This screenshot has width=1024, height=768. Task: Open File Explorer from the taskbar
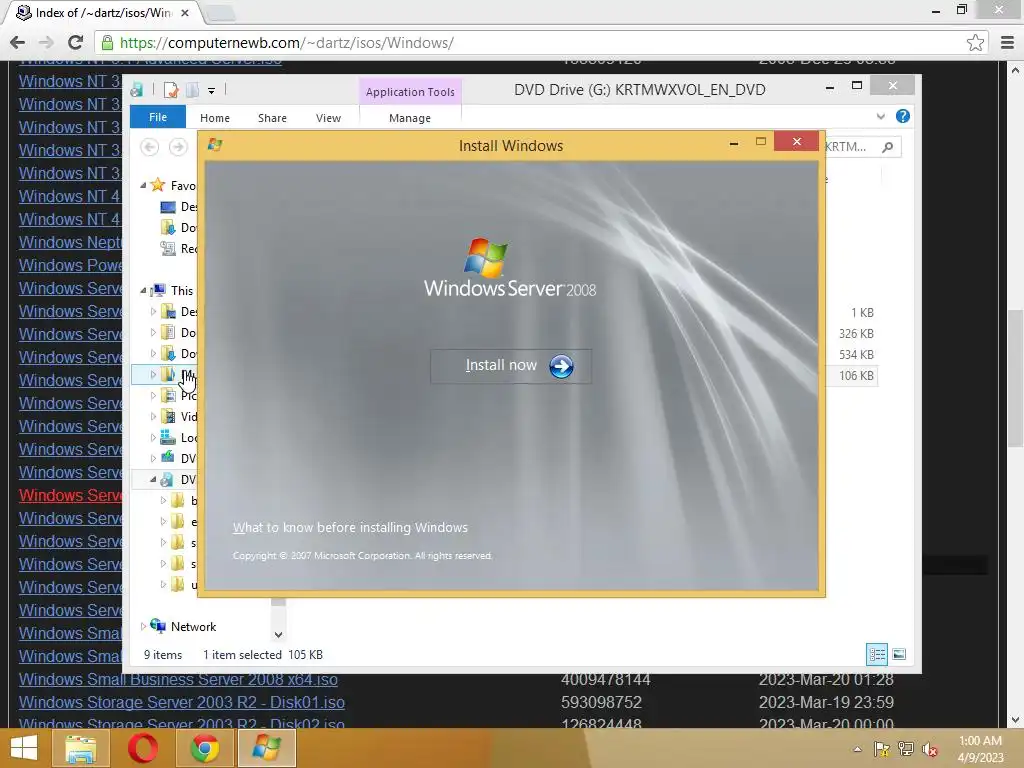click(x=81, y=748)
